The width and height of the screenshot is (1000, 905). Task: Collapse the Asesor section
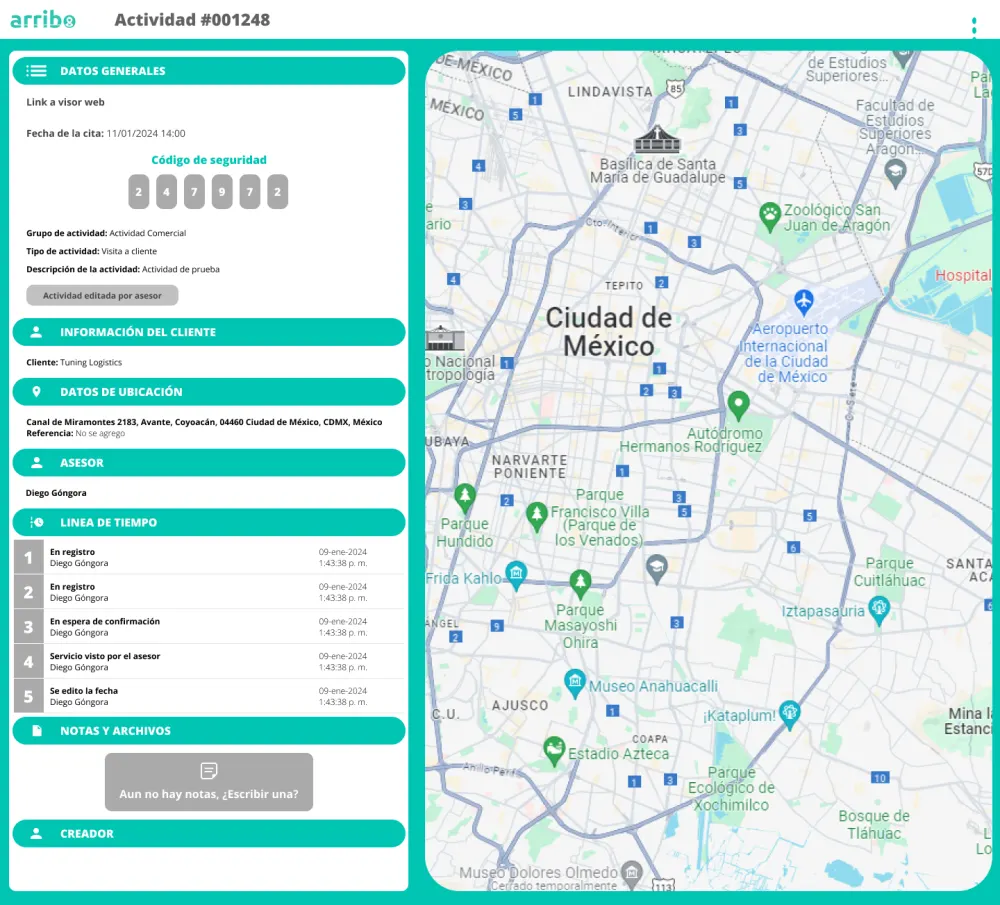point(209,462)
